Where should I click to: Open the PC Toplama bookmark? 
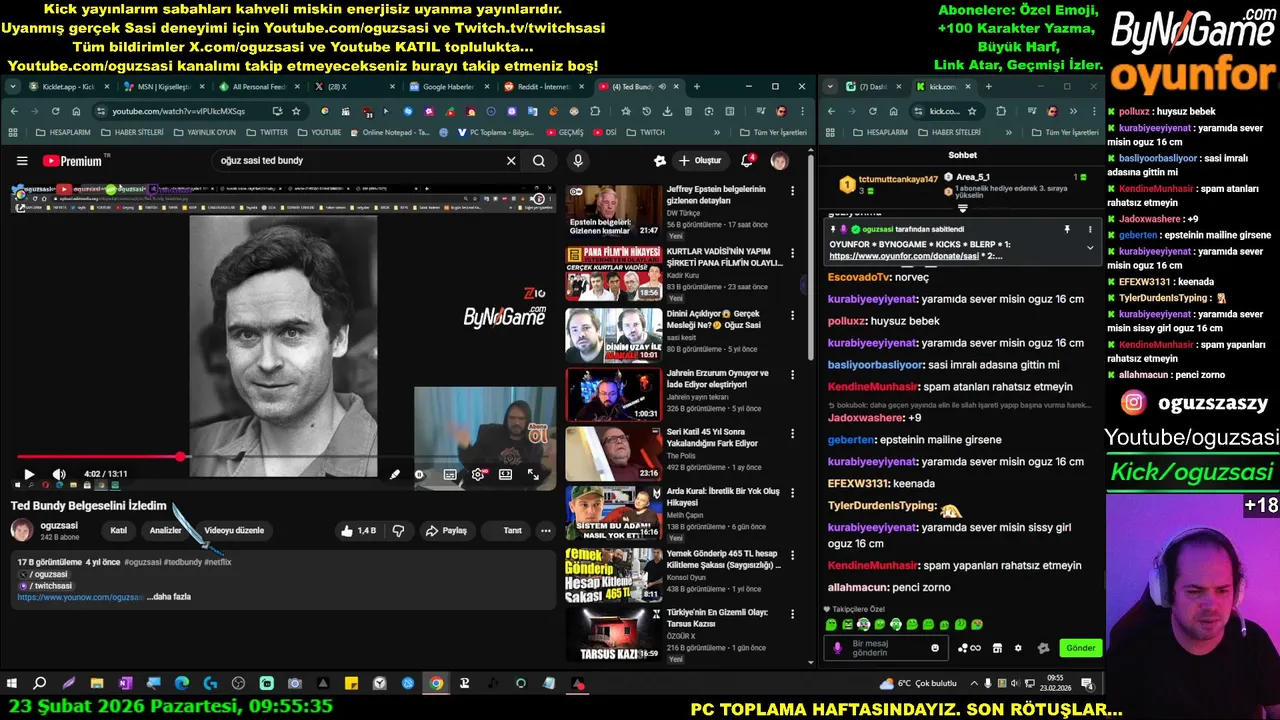pyautogui.click(x=496, y=132)
